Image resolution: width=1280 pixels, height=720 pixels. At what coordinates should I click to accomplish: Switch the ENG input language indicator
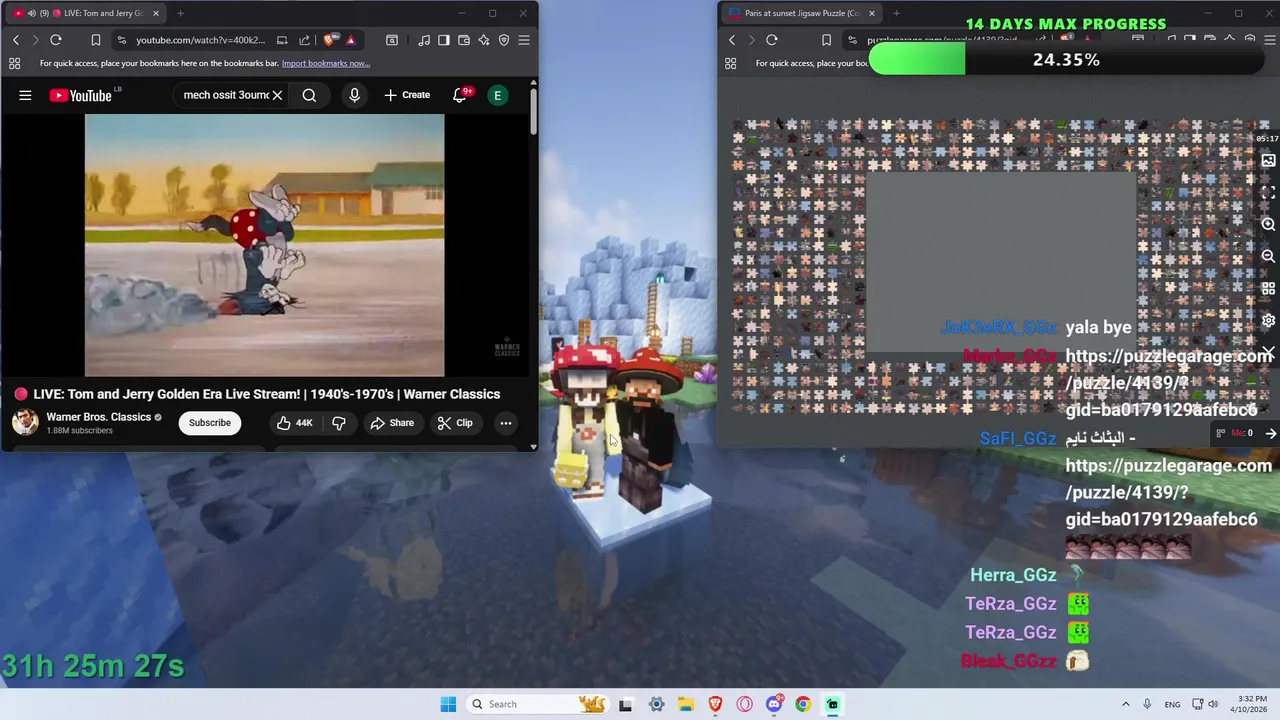pyautogui.click(x=1172, y=704)
